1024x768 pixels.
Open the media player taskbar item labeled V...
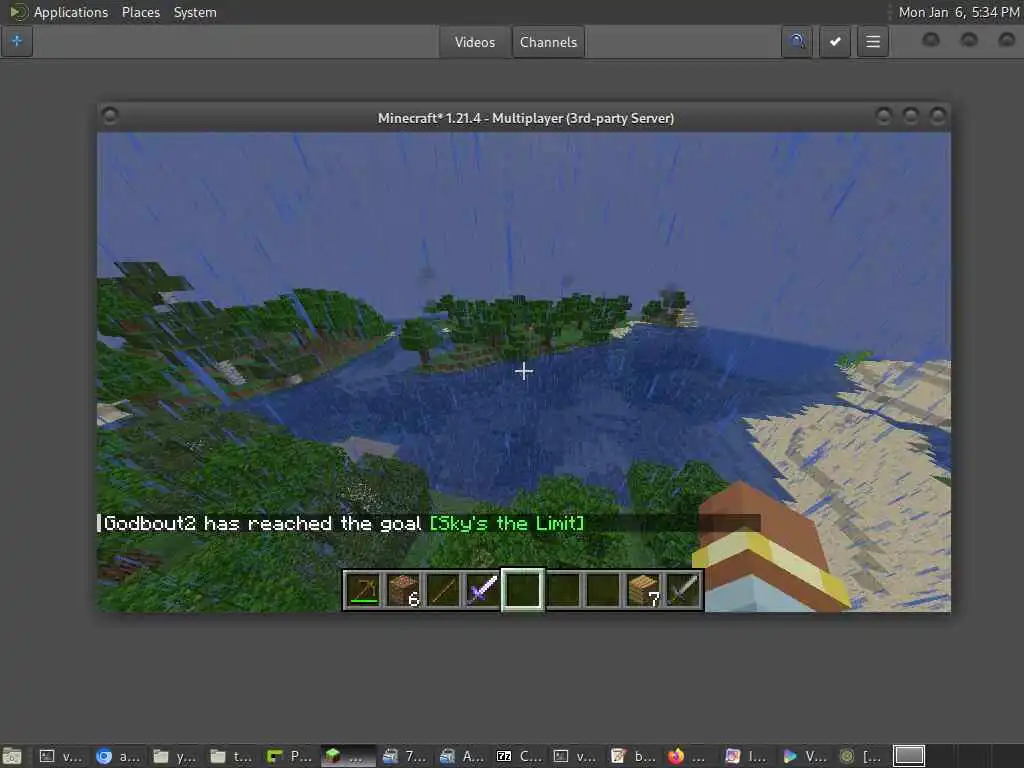[x=803, y=756]
